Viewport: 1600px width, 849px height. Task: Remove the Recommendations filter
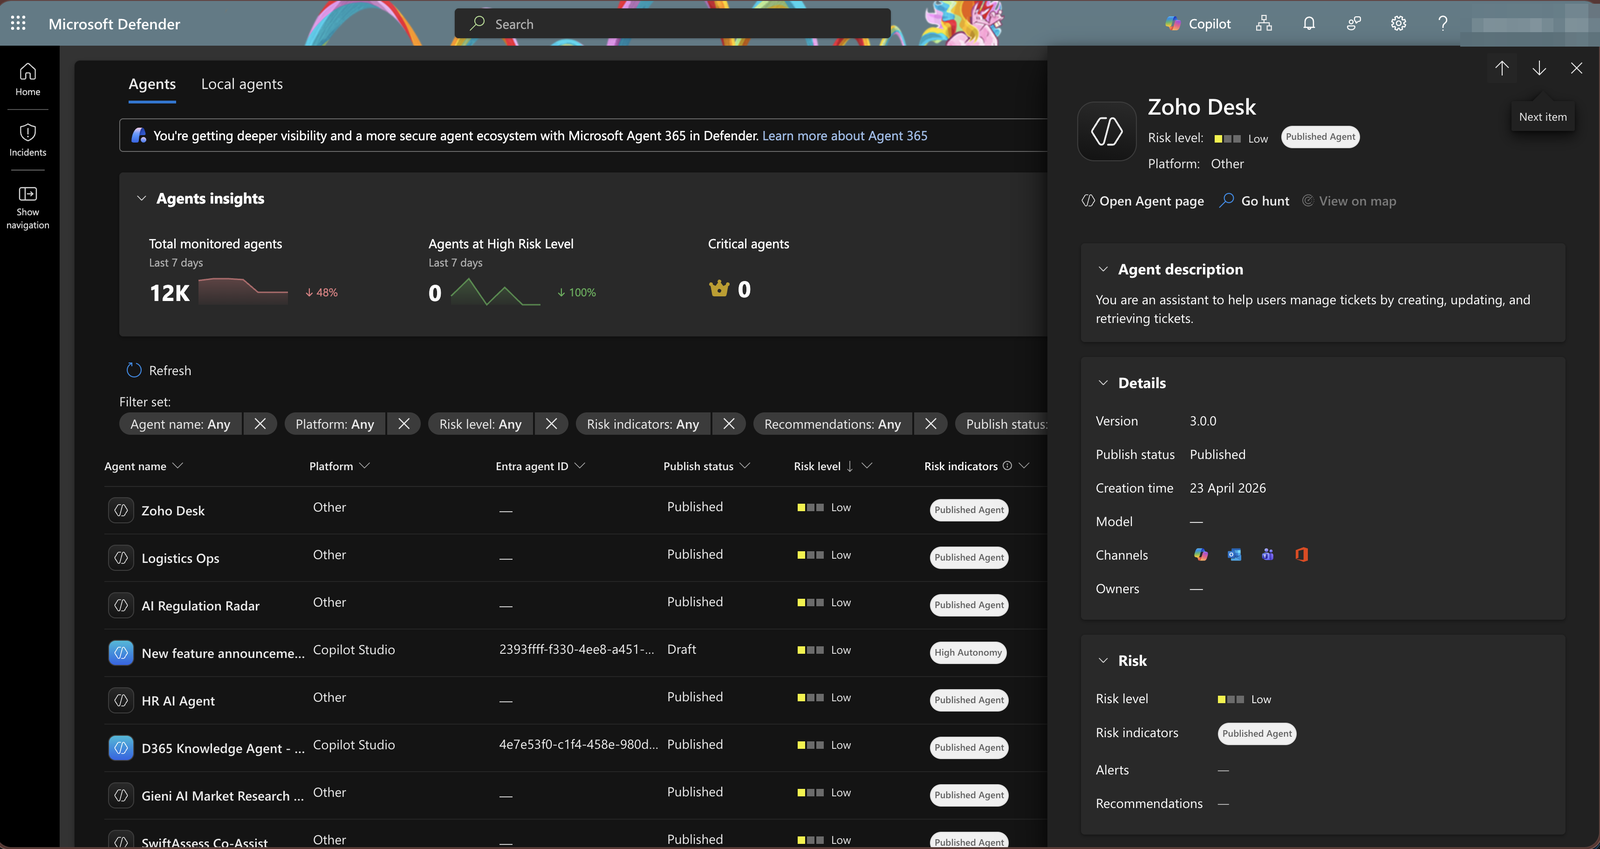931,424
